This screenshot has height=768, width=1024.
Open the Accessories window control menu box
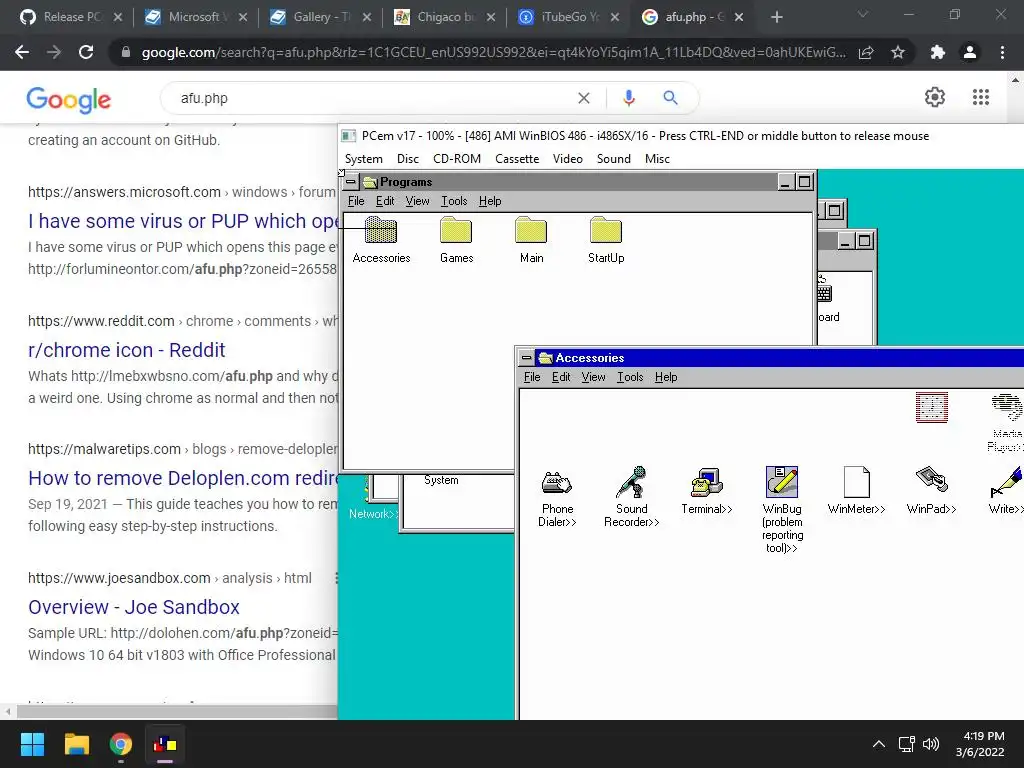[x=526, y=357]
